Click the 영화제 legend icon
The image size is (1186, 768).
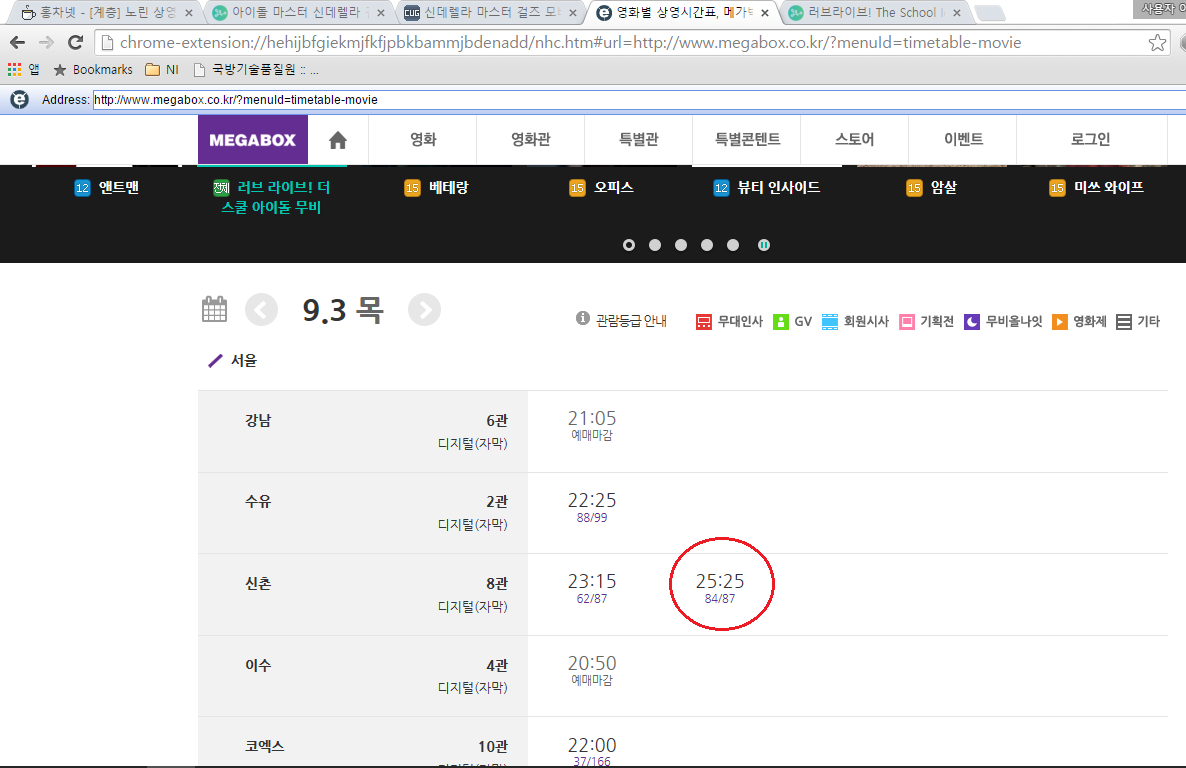(1060, 322)
